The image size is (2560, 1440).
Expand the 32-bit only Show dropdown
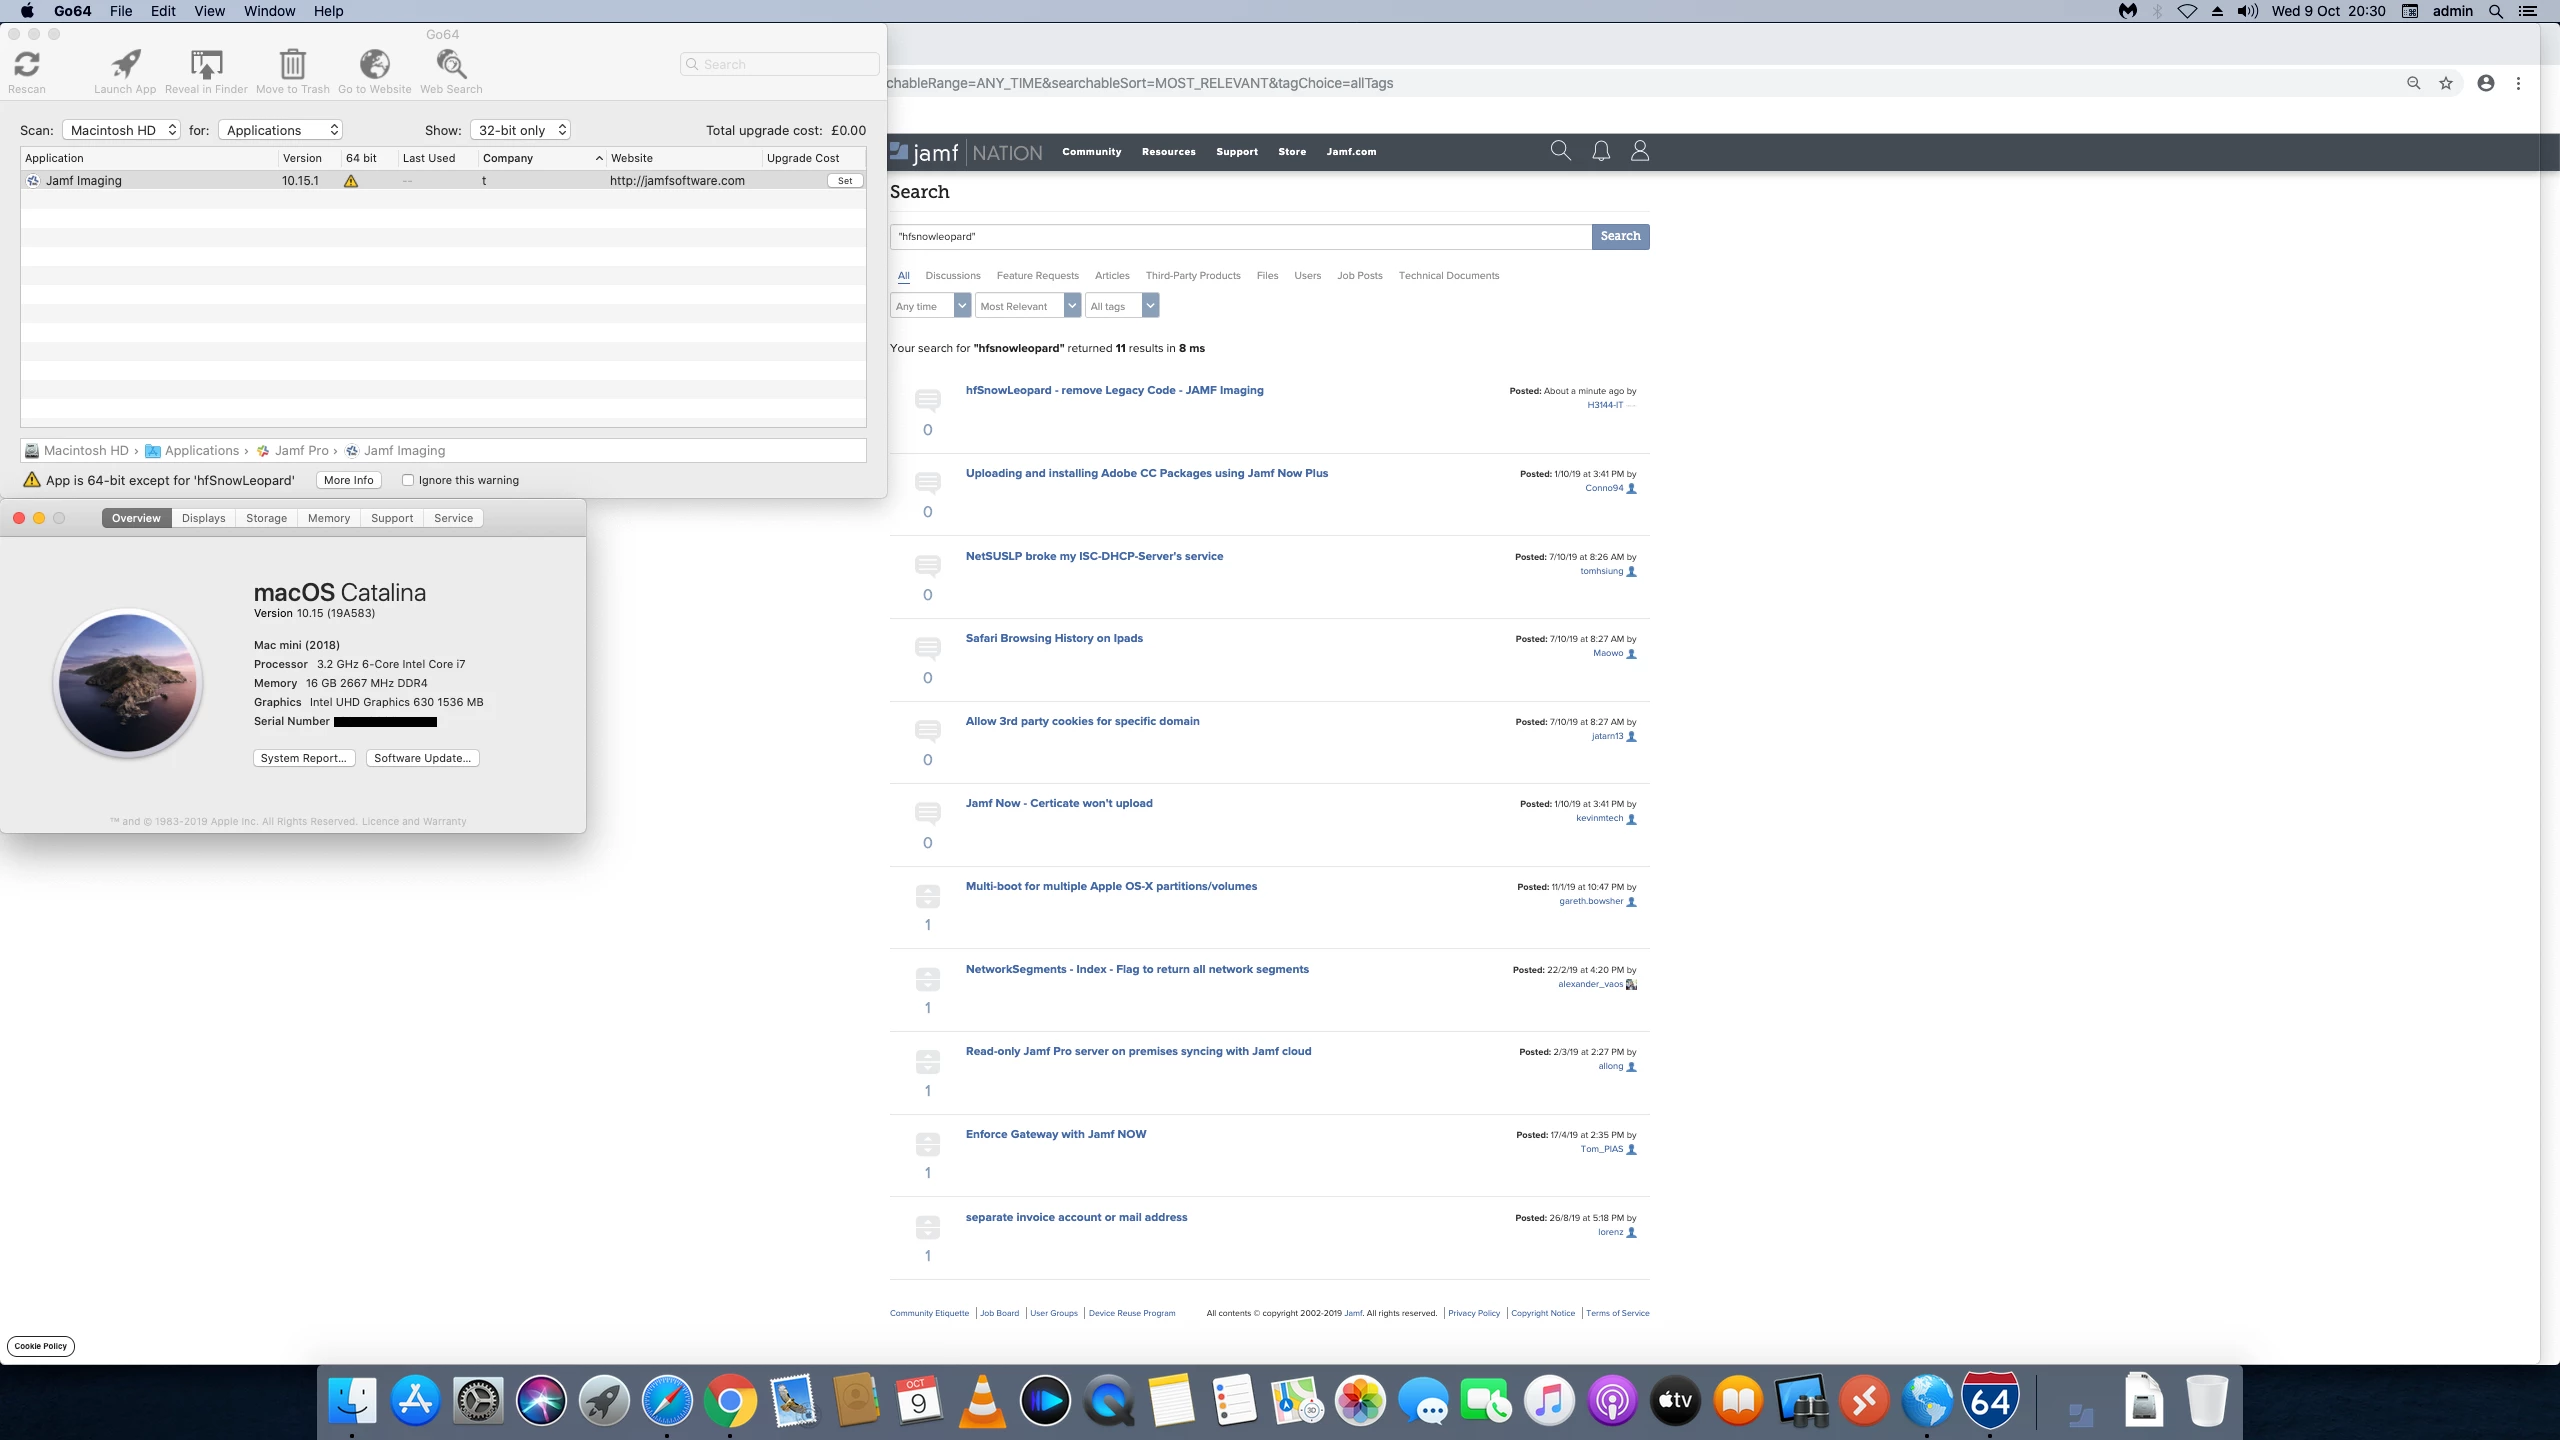pyautogui.click(x=520, y=130)
